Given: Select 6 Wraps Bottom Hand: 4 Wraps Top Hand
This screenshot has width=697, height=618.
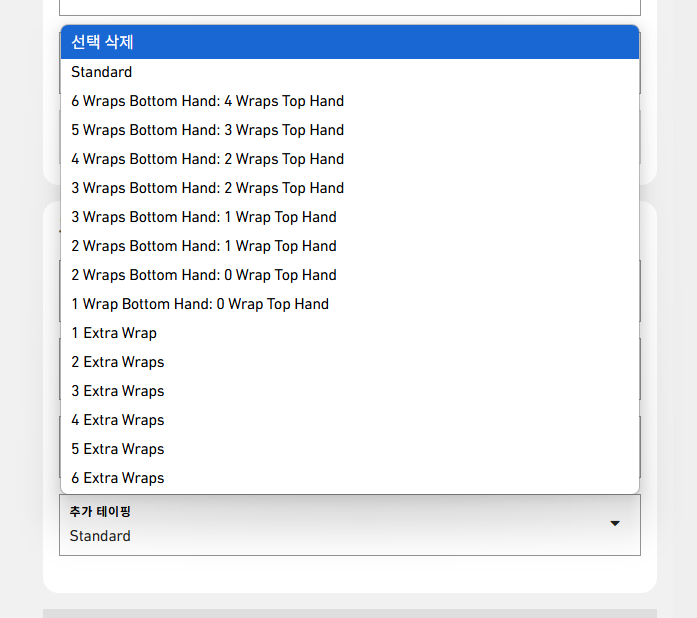Looking at the screenshot, I should 350,101.
